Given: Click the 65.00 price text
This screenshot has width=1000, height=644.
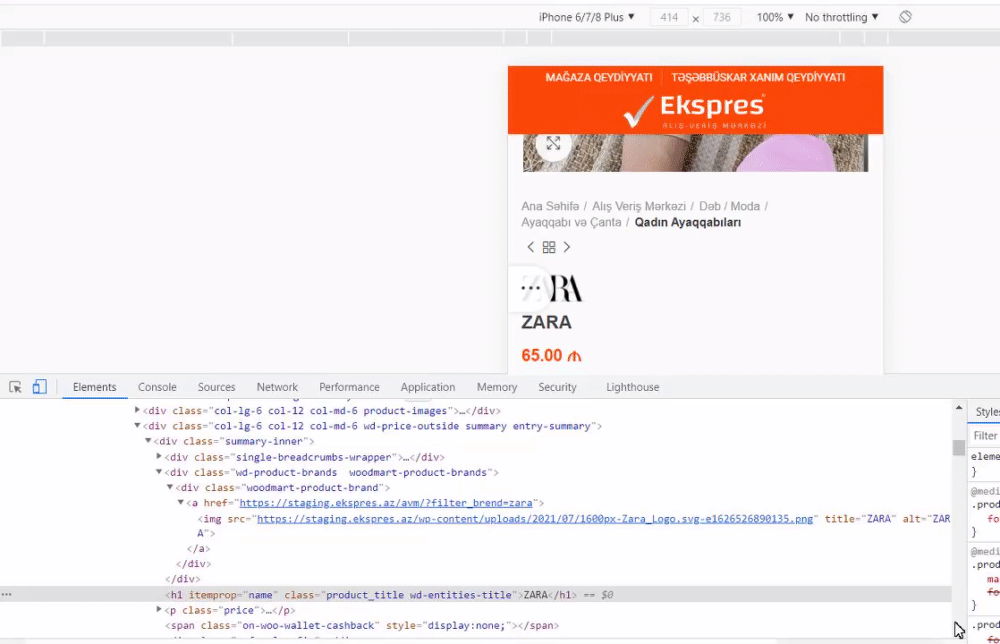Looking at the screenshot, I should click(551, 355).
